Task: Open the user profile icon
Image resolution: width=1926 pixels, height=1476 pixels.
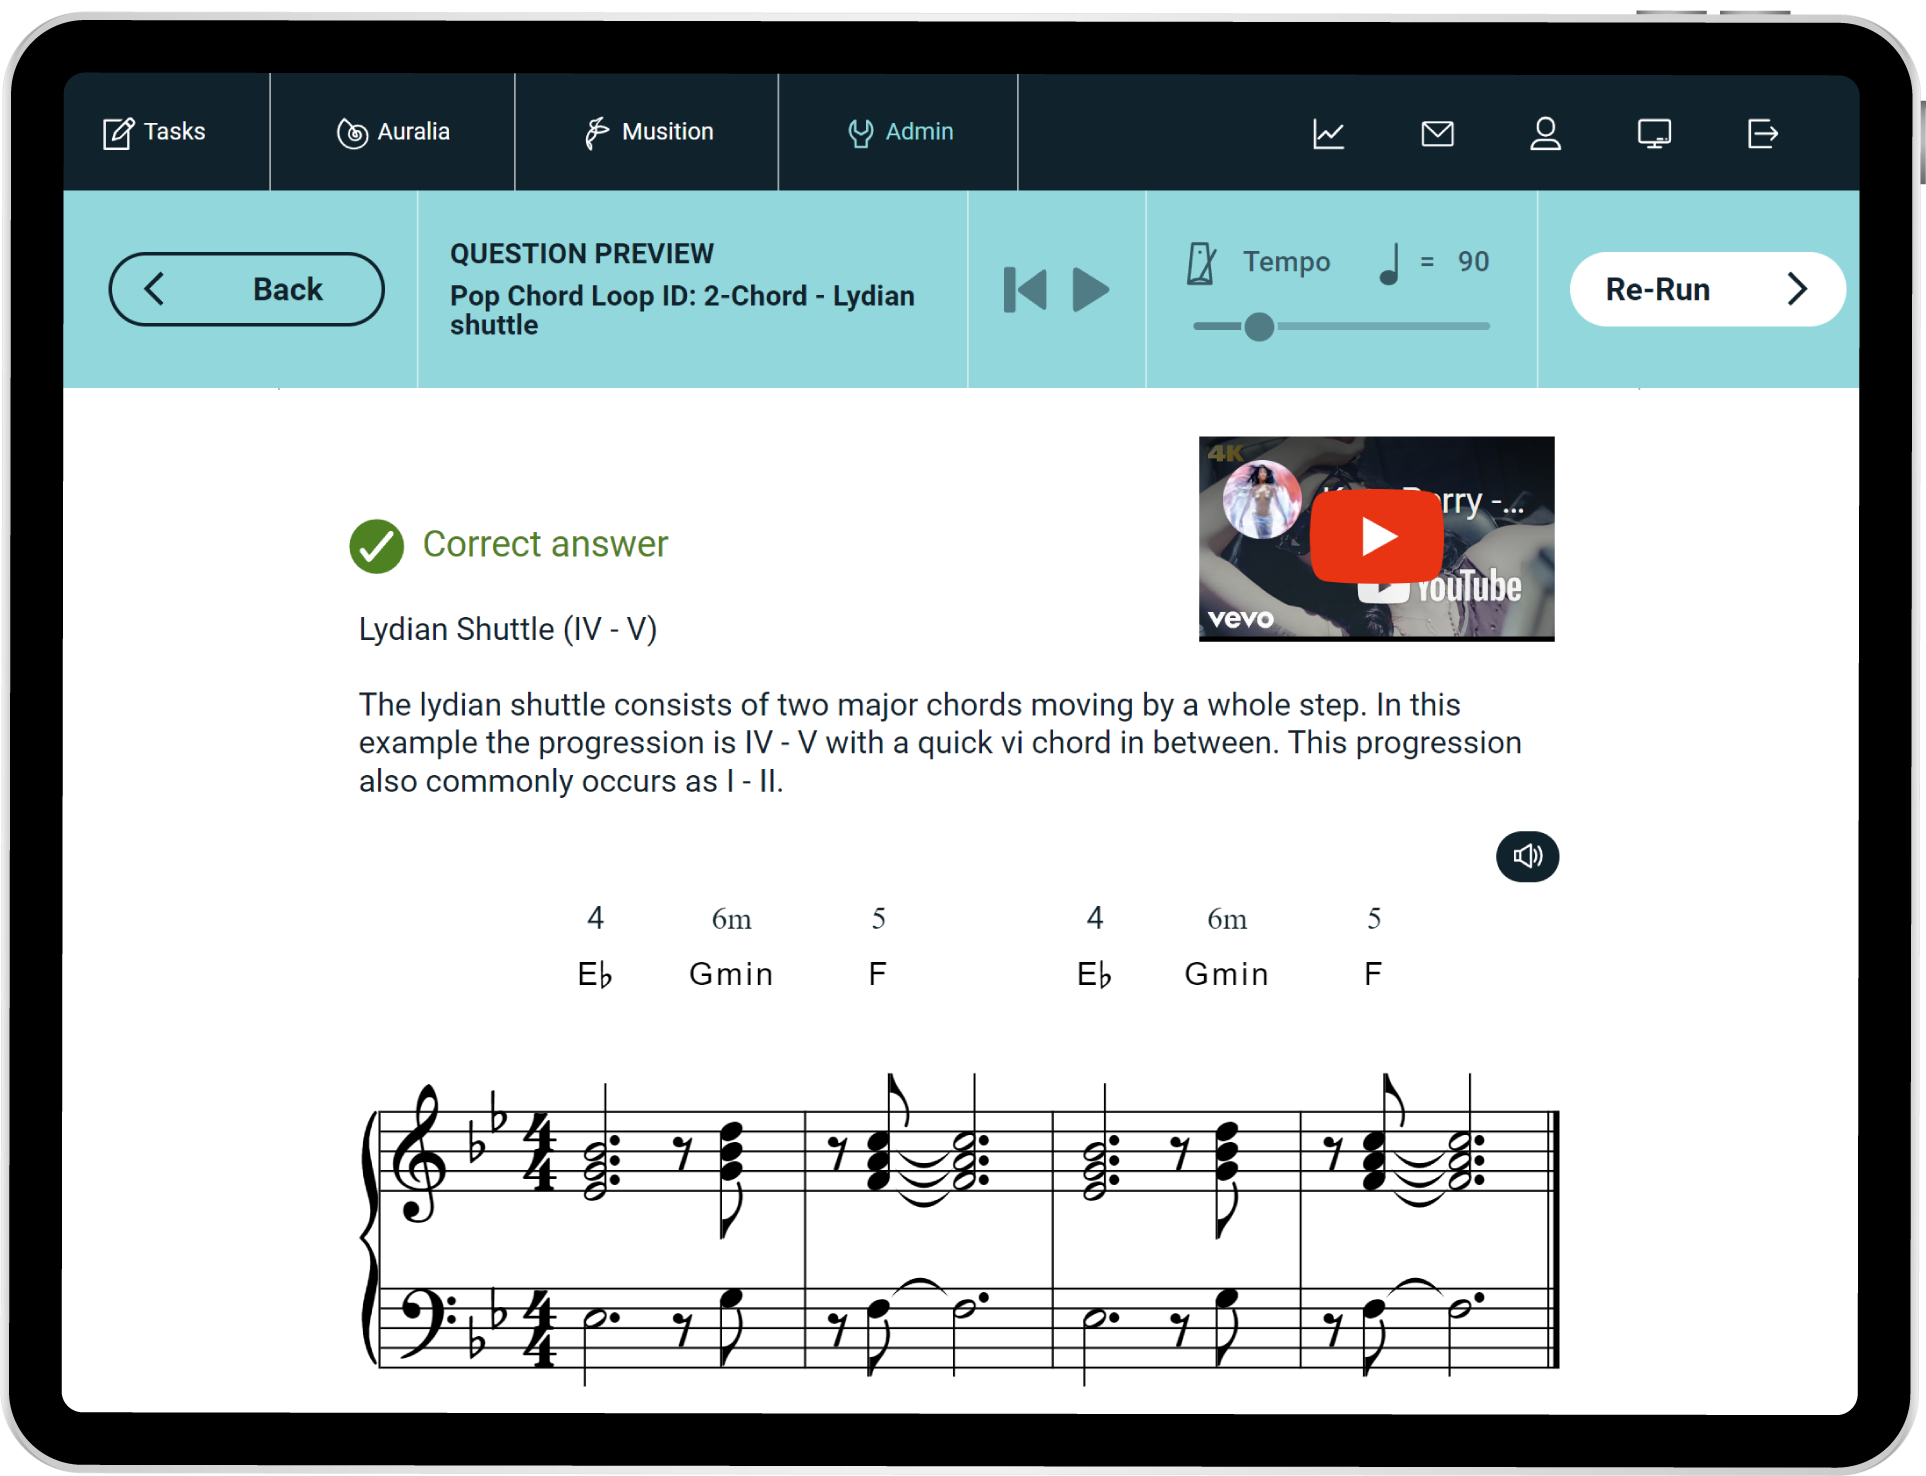Action: pos(1545,133)
